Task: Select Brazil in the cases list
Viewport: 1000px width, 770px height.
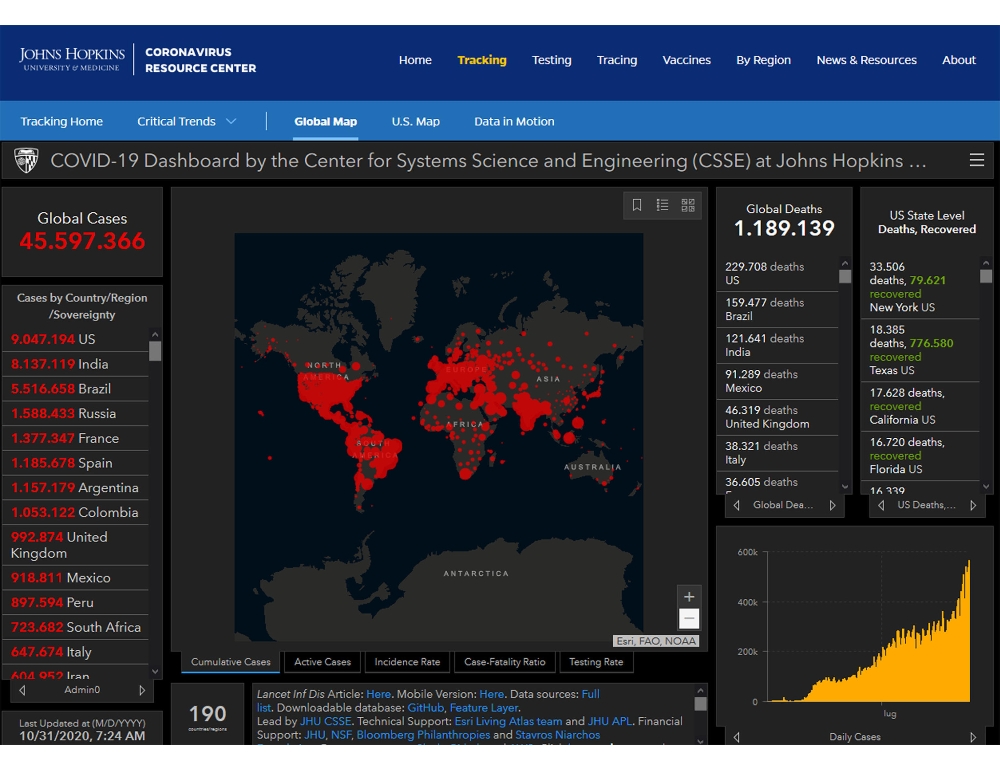Action: click(76, 389)
